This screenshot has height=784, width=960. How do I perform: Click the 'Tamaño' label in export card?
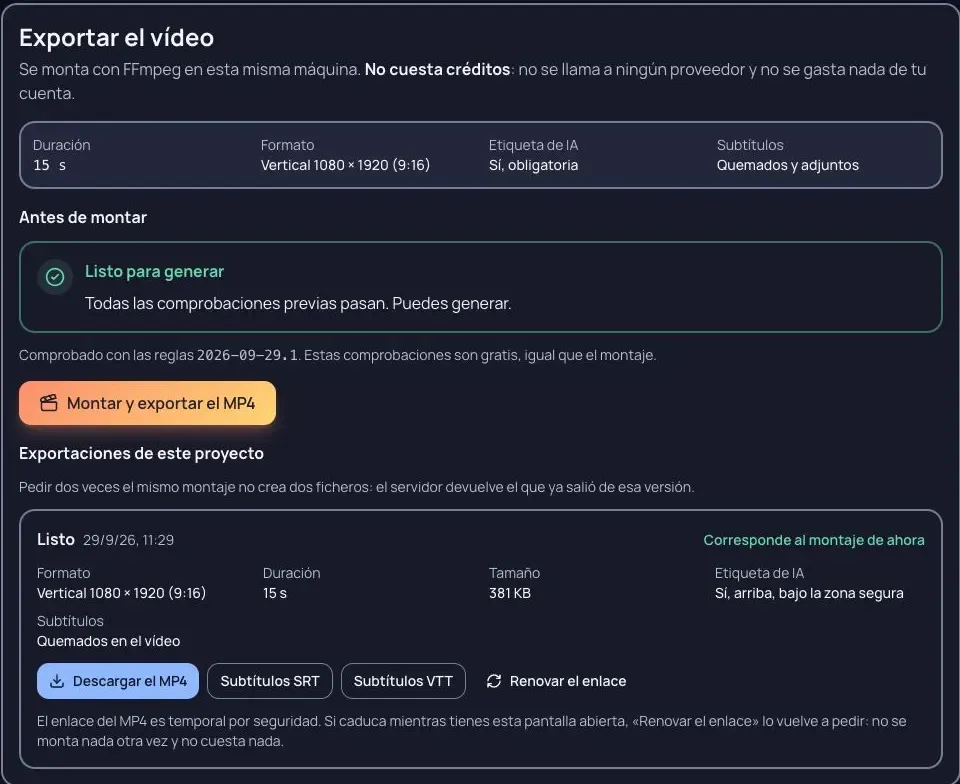[x=514, y=573]
